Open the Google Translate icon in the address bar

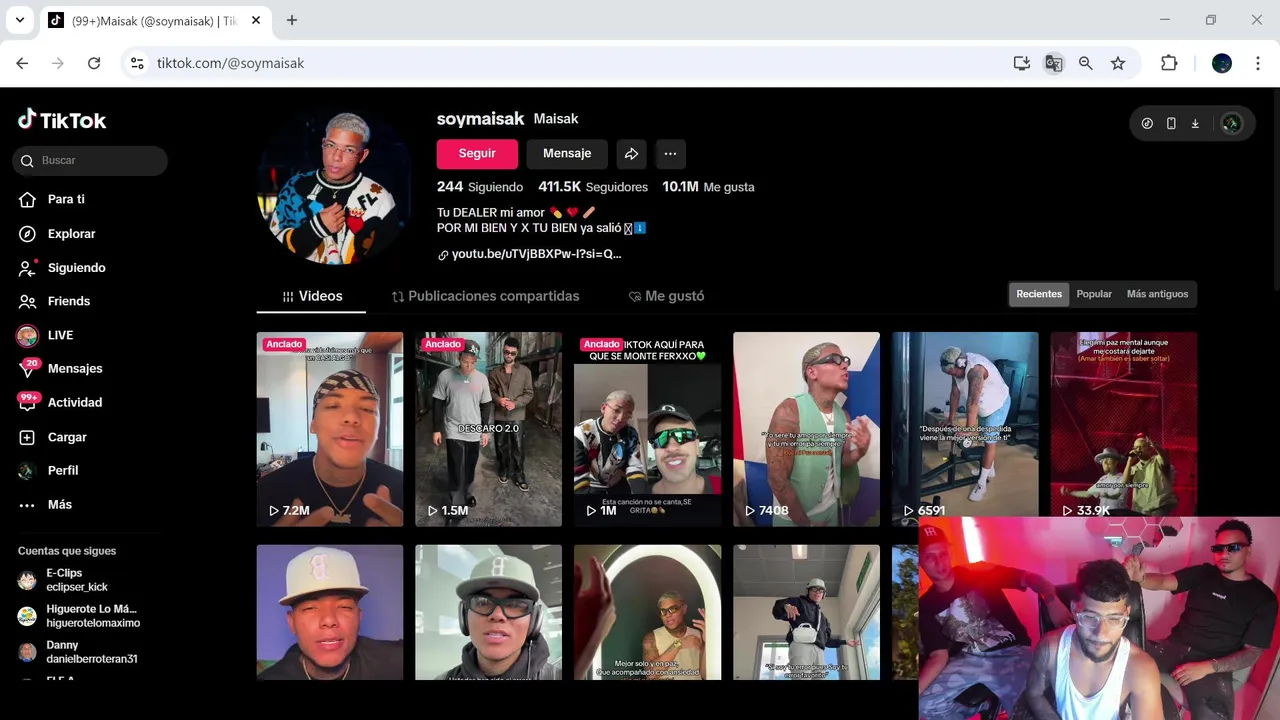(x=1053, y=63)
